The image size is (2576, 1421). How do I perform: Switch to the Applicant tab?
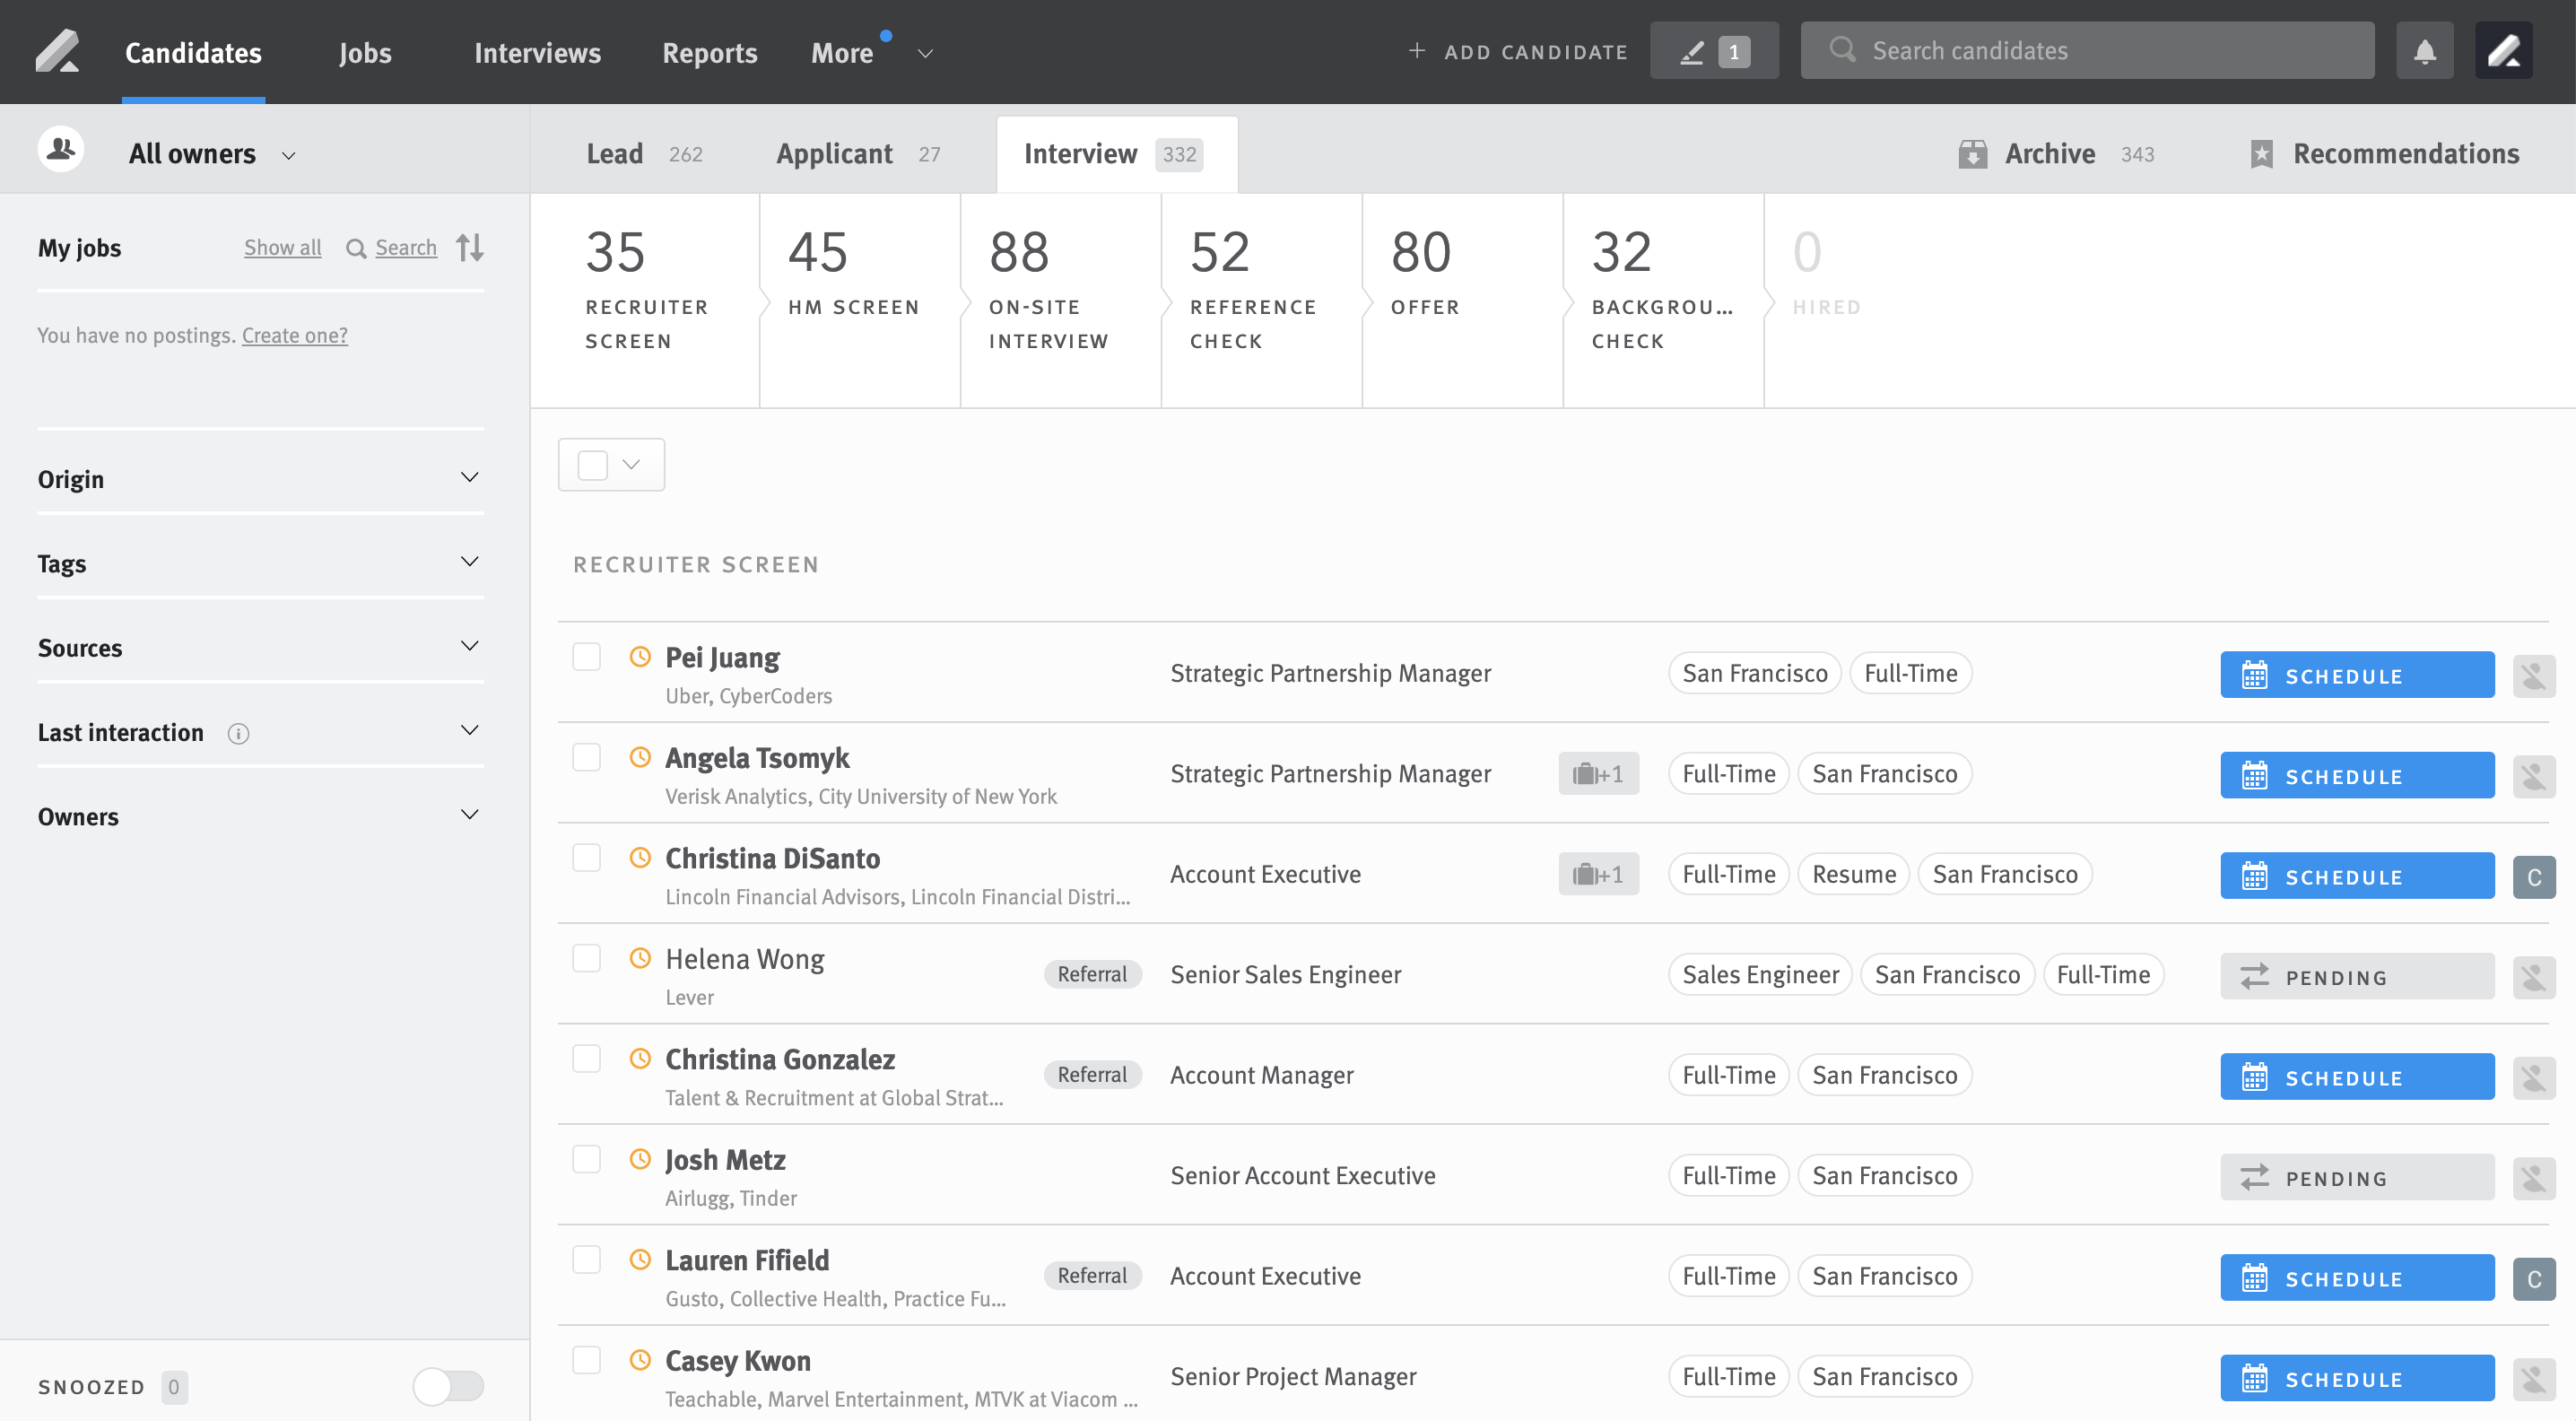[835, 153]
